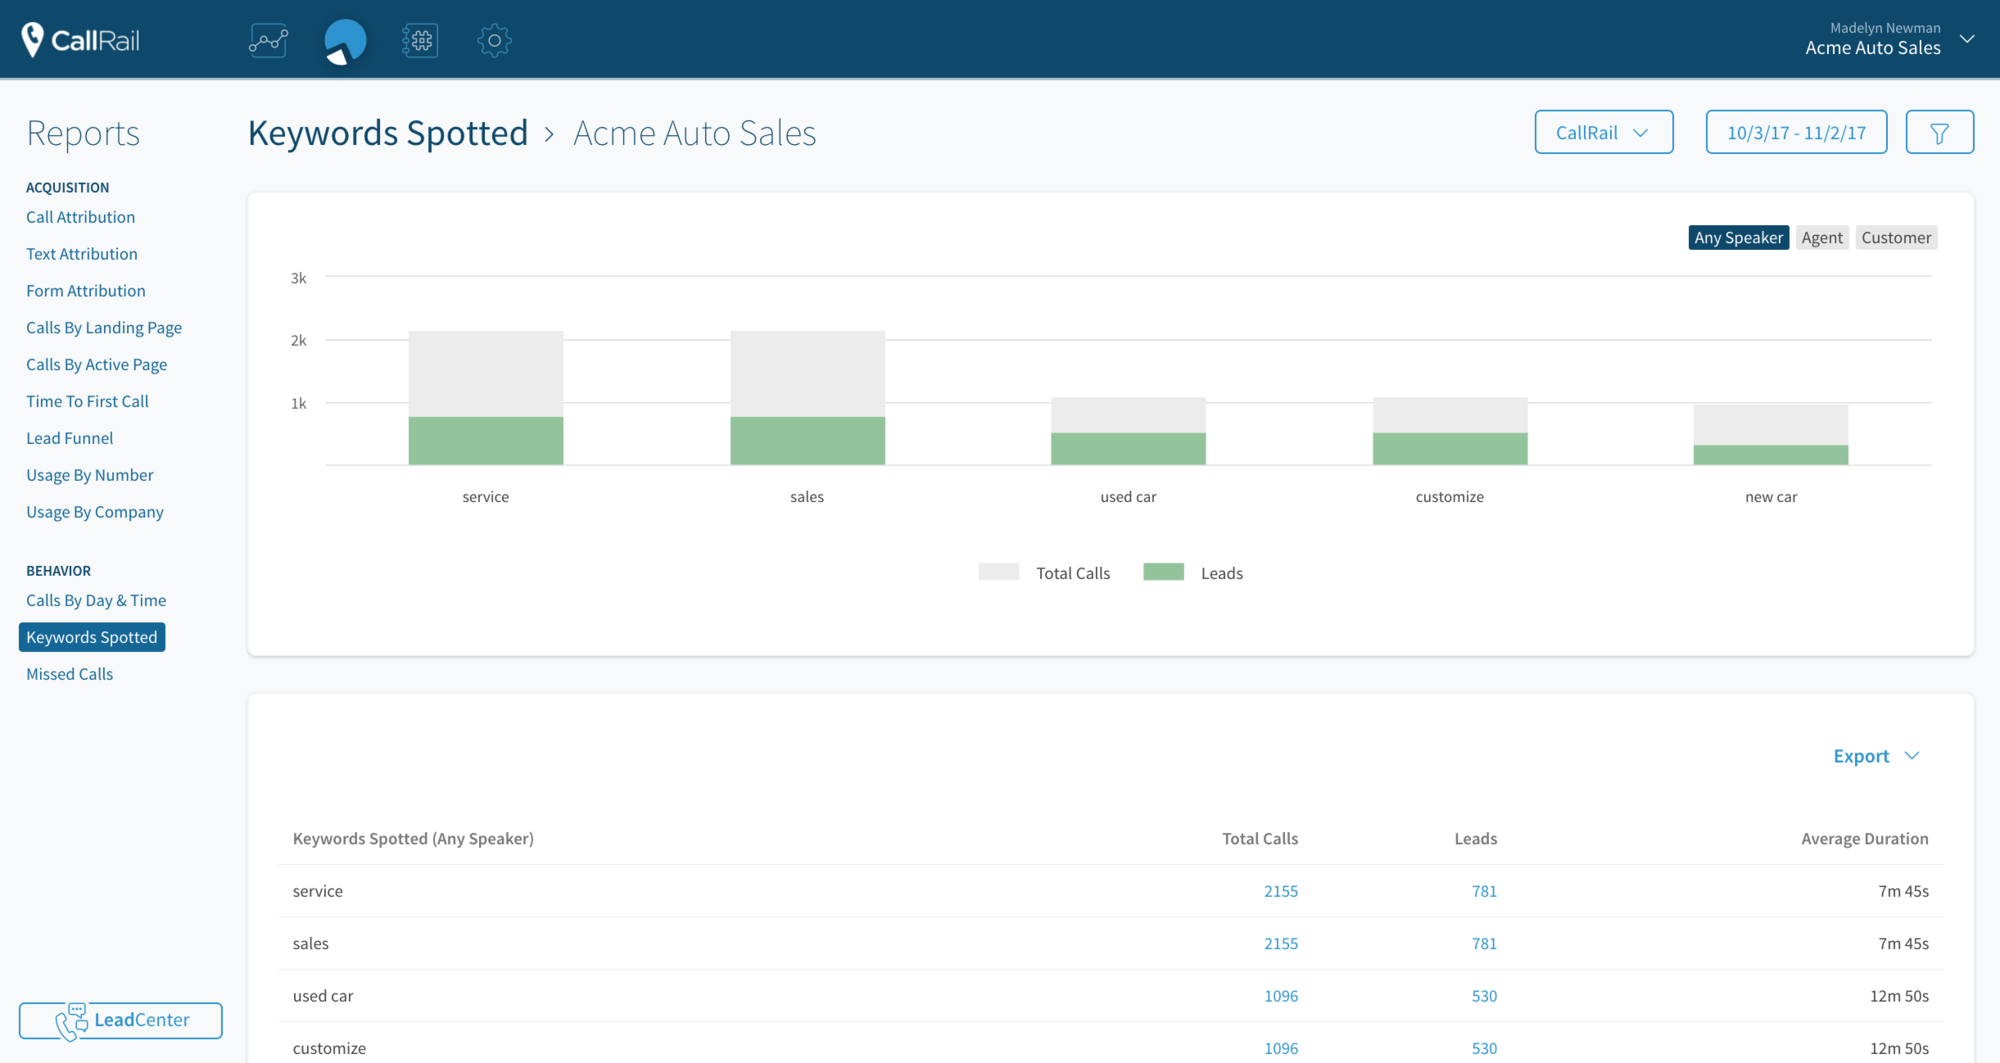Open Calls By Landing Page report
The width and height of the screenshot is (2000, 1063).
pyautogui.click(x=104, y=328)
